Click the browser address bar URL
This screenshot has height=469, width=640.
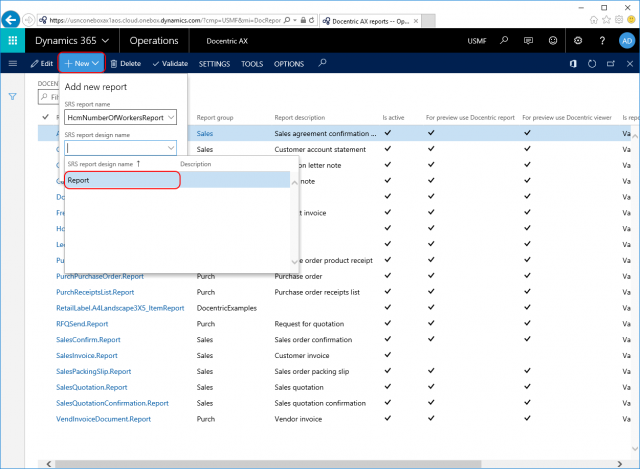point(165,20)
